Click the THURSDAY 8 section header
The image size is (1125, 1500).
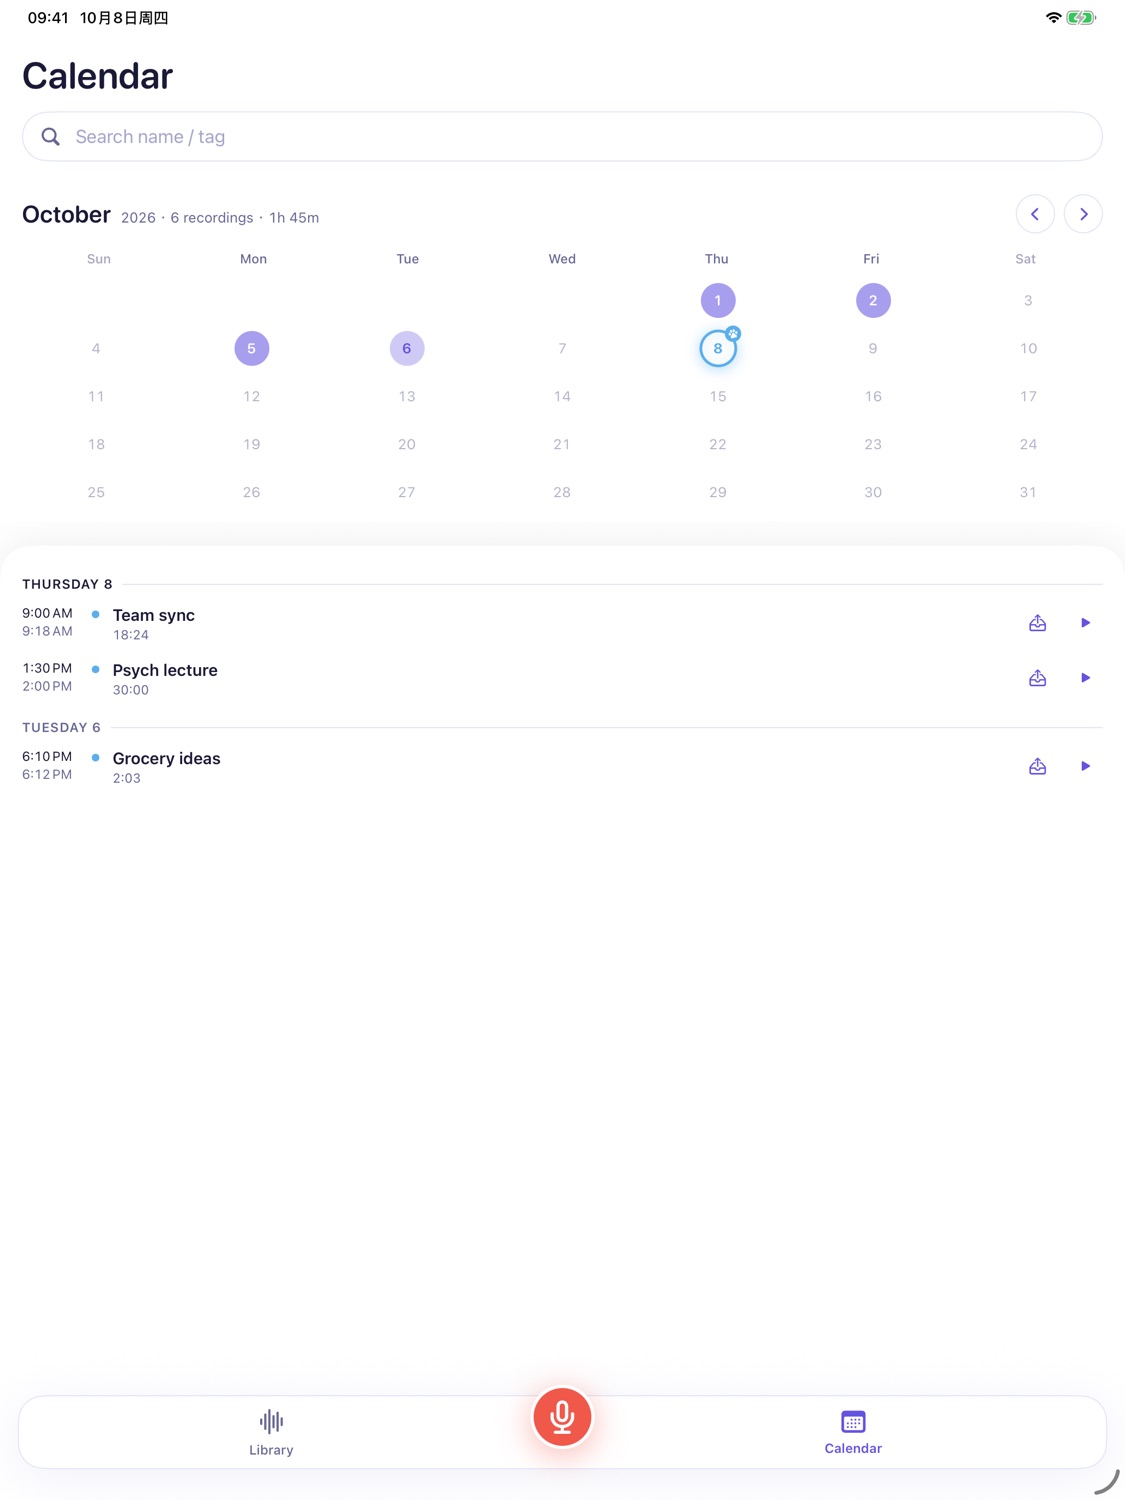tap(67, 584)
